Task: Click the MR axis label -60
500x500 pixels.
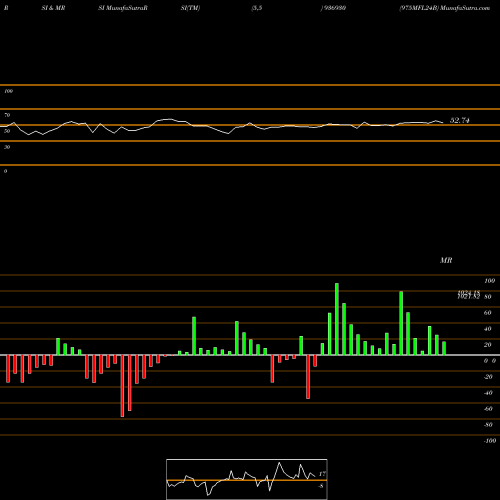Action: pos(488,409)
